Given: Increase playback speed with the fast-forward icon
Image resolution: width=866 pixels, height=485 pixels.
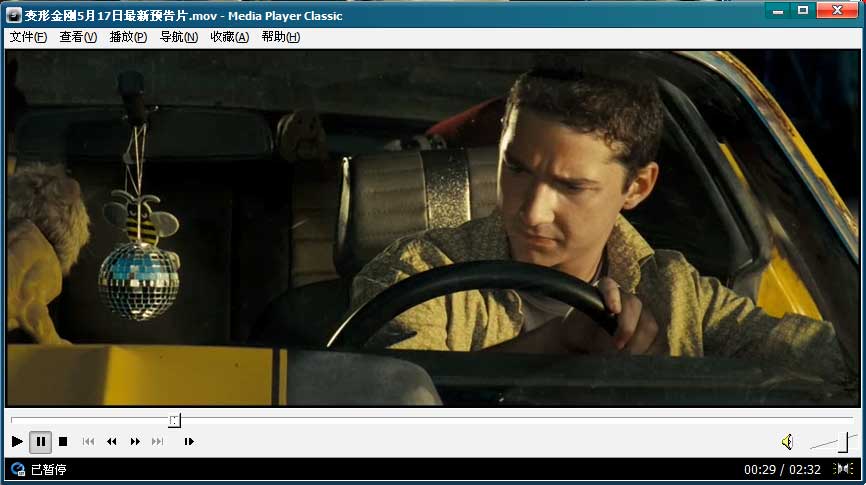Looking at the screenshot, I should pos(135,441).
